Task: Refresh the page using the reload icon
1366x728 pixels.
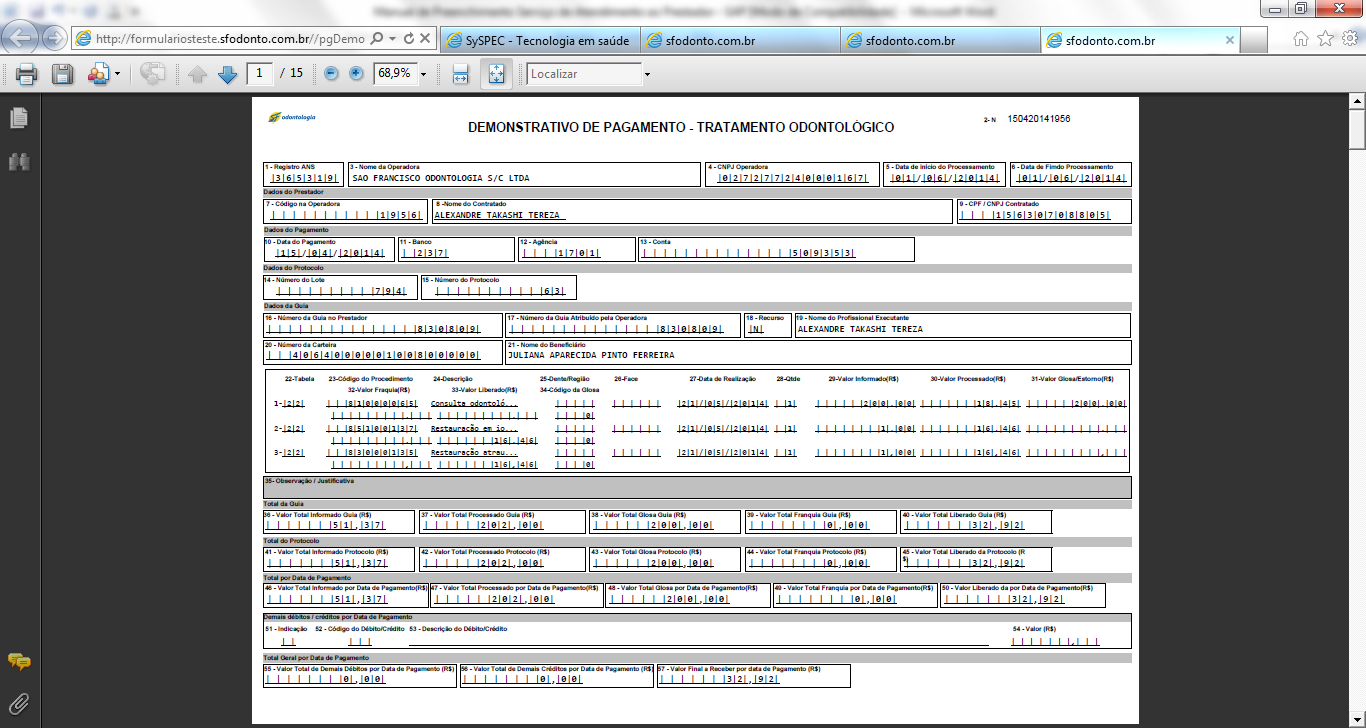Action: pos(408,40)
